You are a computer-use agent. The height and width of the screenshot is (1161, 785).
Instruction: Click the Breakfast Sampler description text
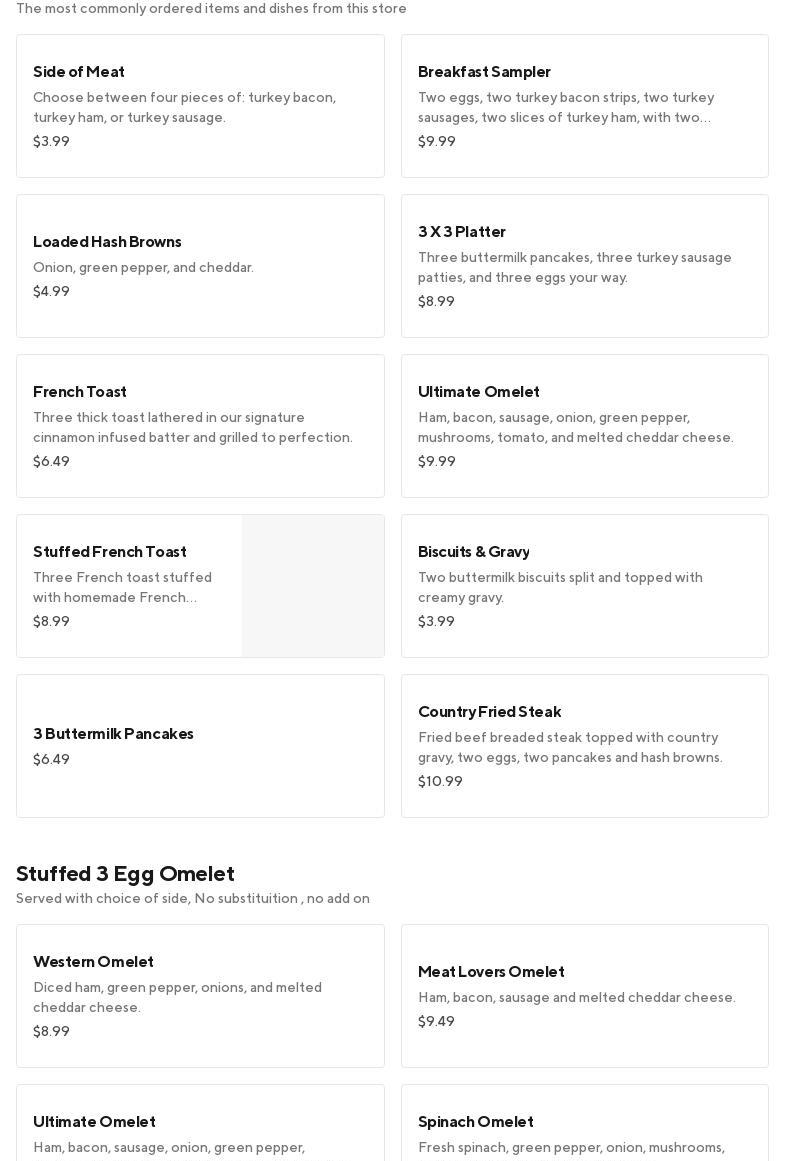[x=566, y=108]
